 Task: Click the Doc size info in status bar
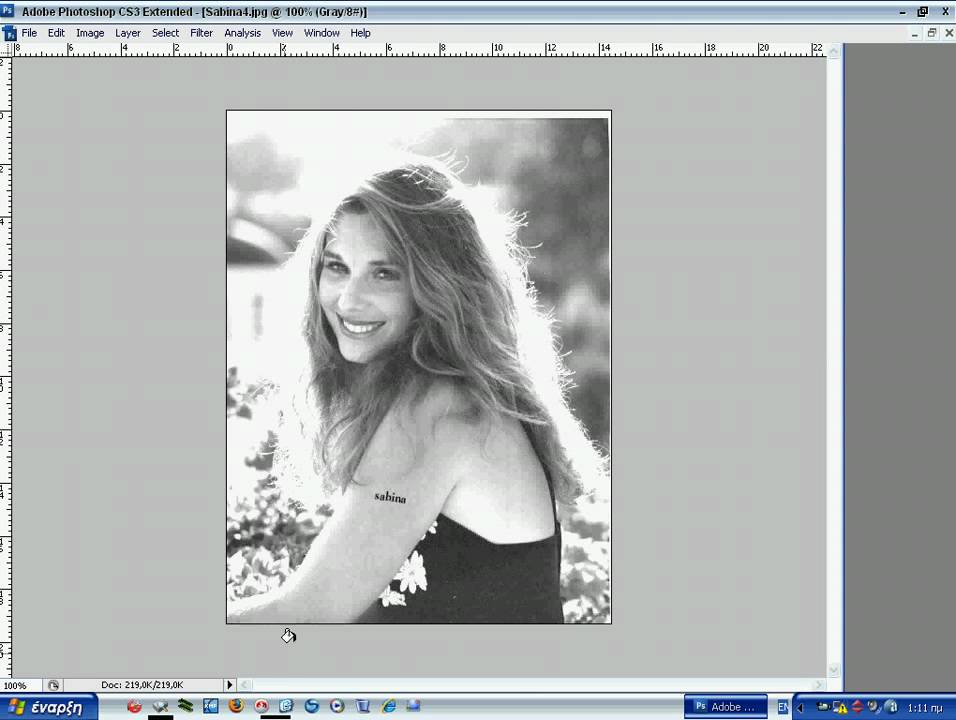(x=142, y=685)
